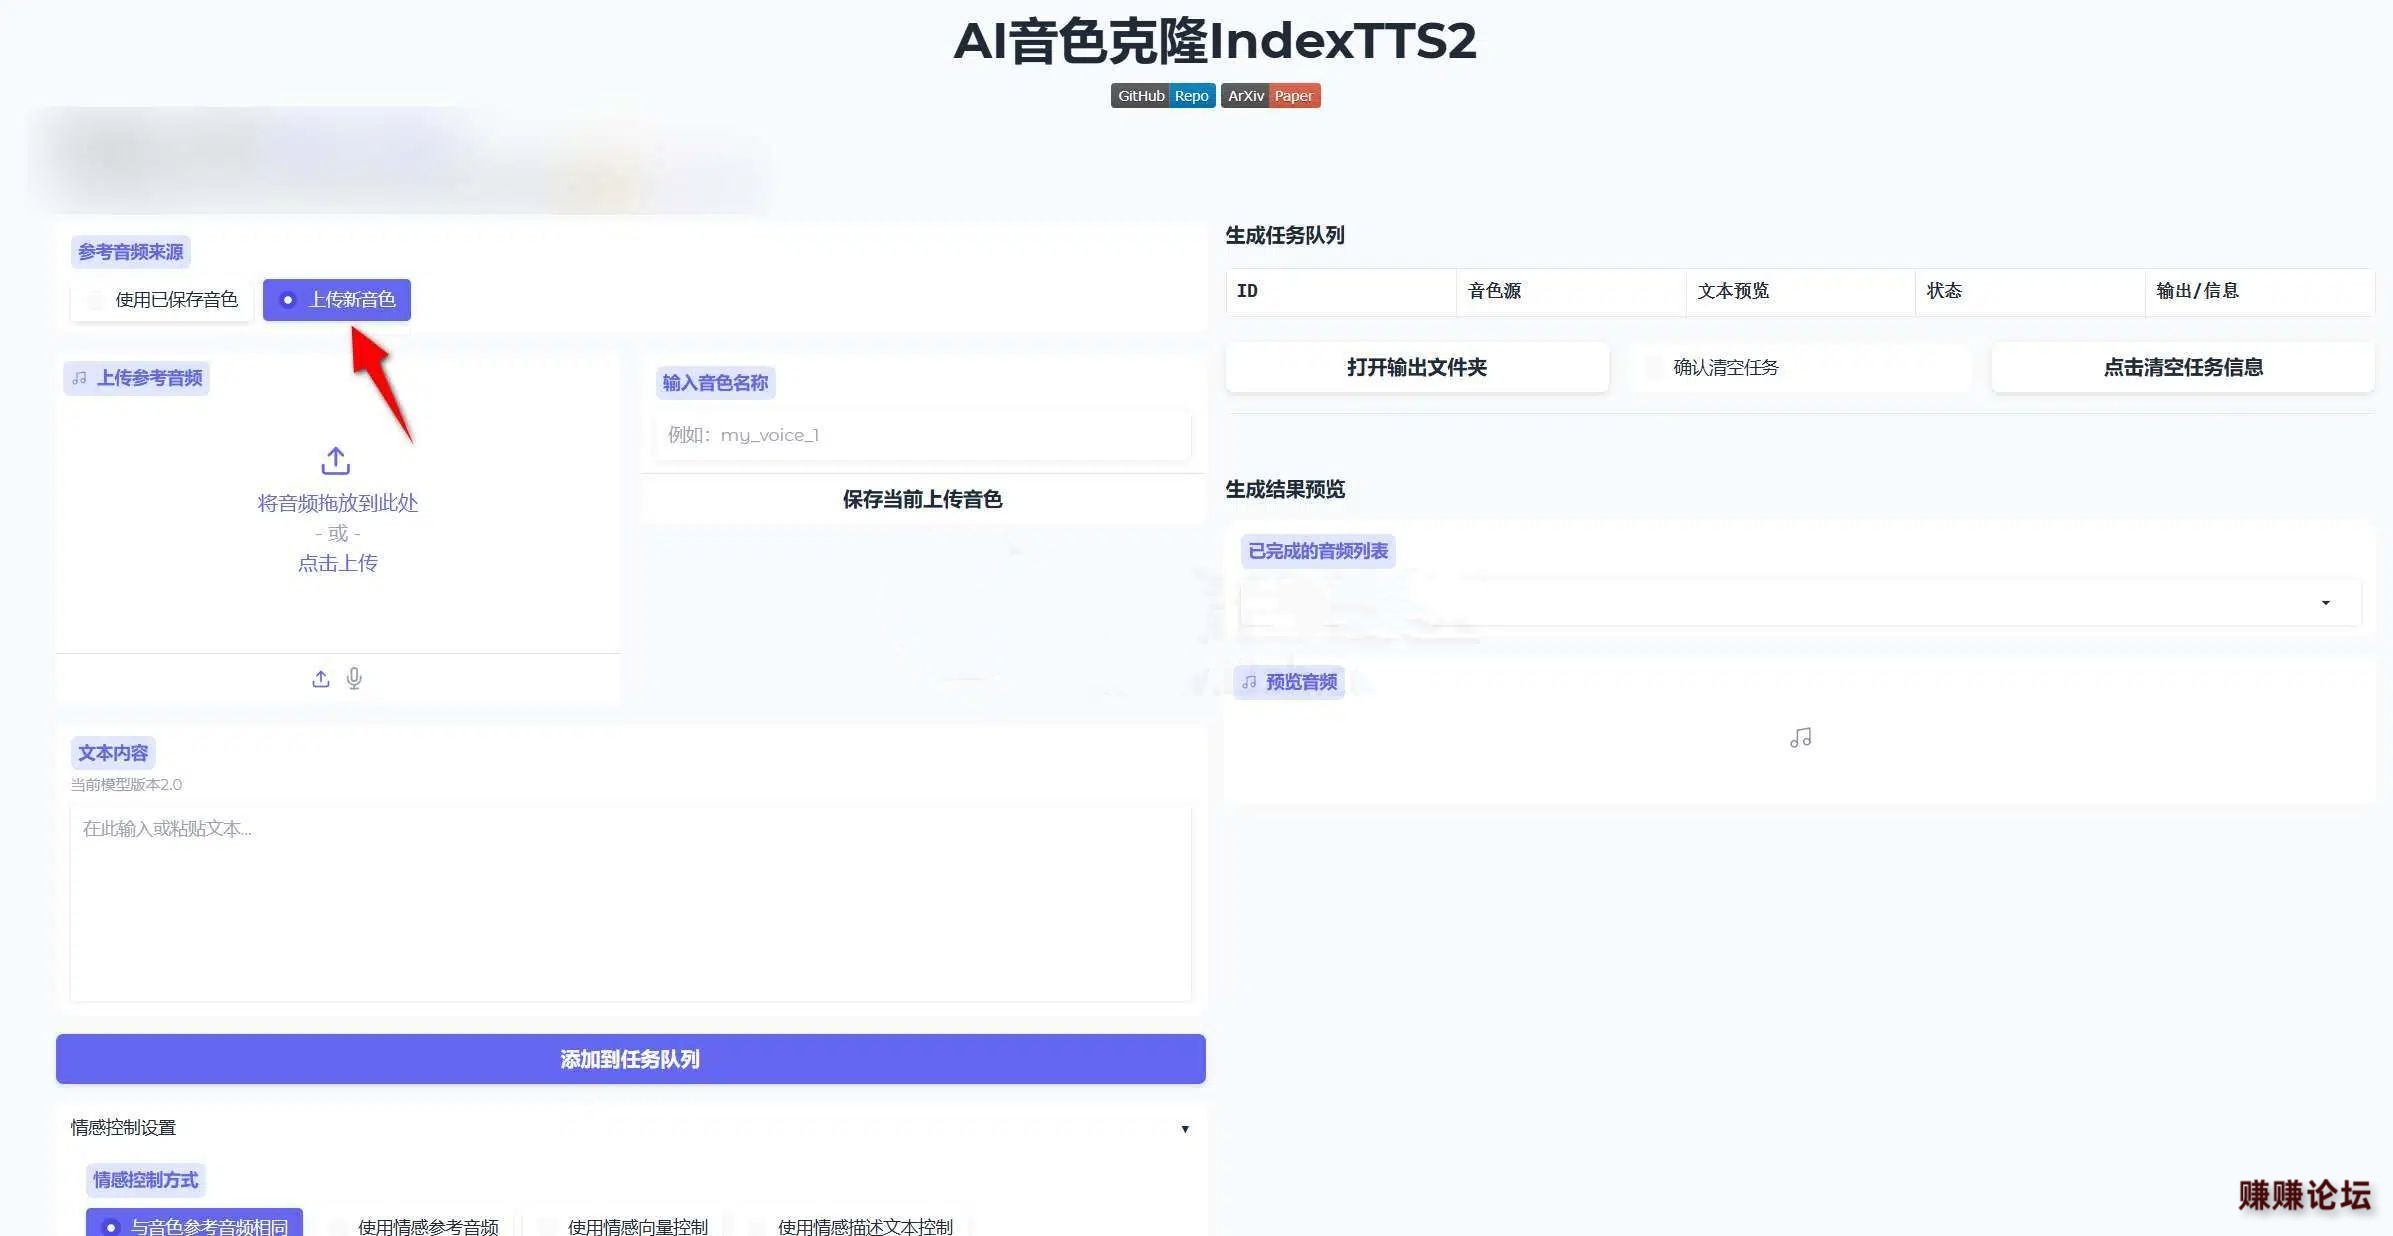Tick the 确认清空任务 checkbox
This screenshot has width=2393, height=1236.
[x=1654, y=368]
